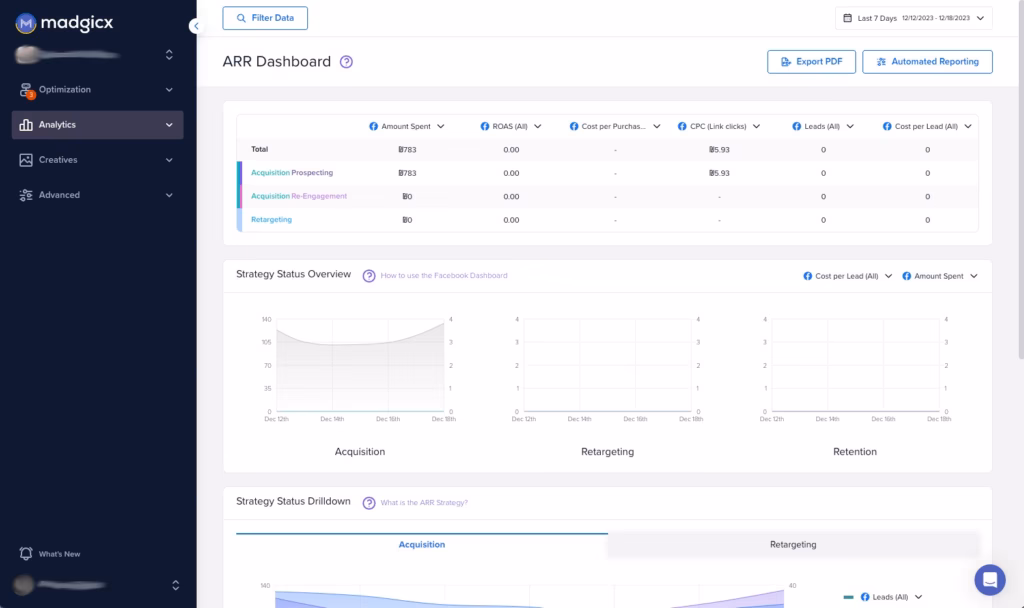The height and width of the screenshot is (608, 1024).
Task: Open the chat support bubble
Action: pyautogui.click(x=990, y=579)
